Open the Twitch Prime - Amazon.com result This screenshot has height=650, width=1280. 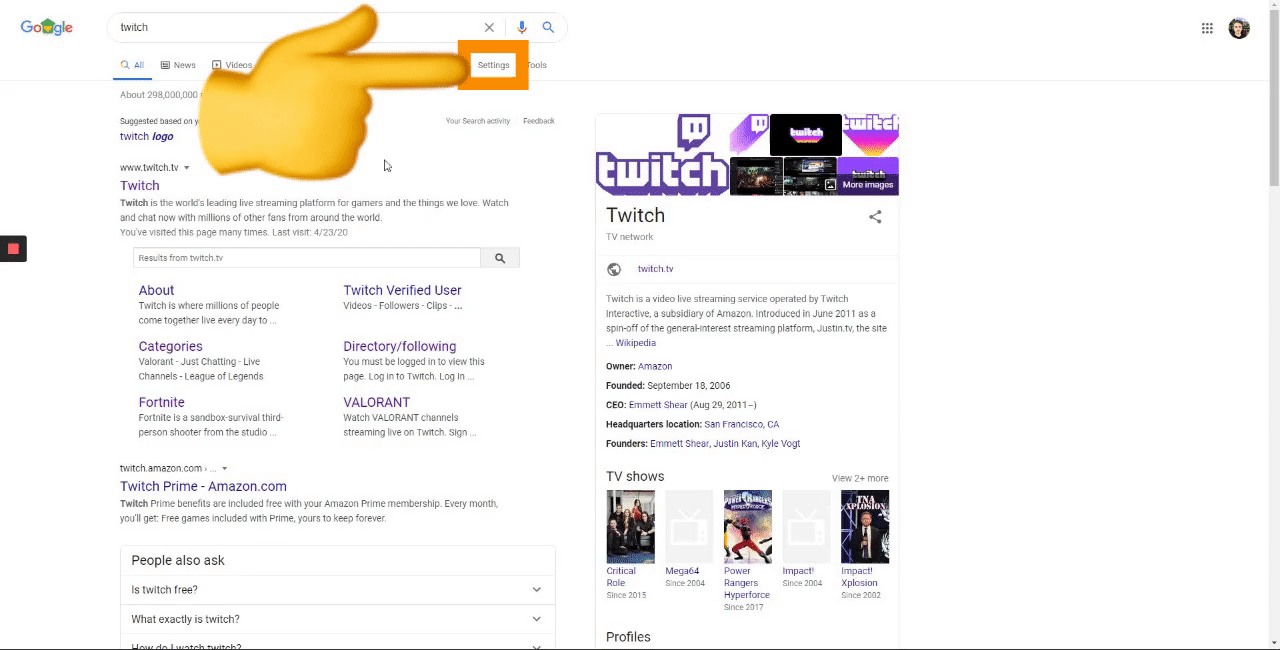[203, 486]
